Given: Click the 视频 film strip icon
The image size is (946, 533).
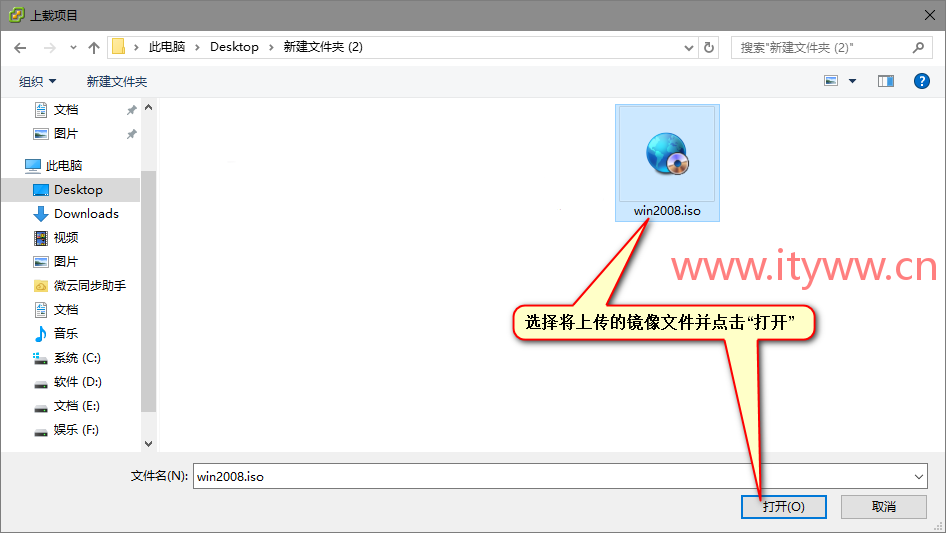Looking at the screenshot, I should click(40, 238).
